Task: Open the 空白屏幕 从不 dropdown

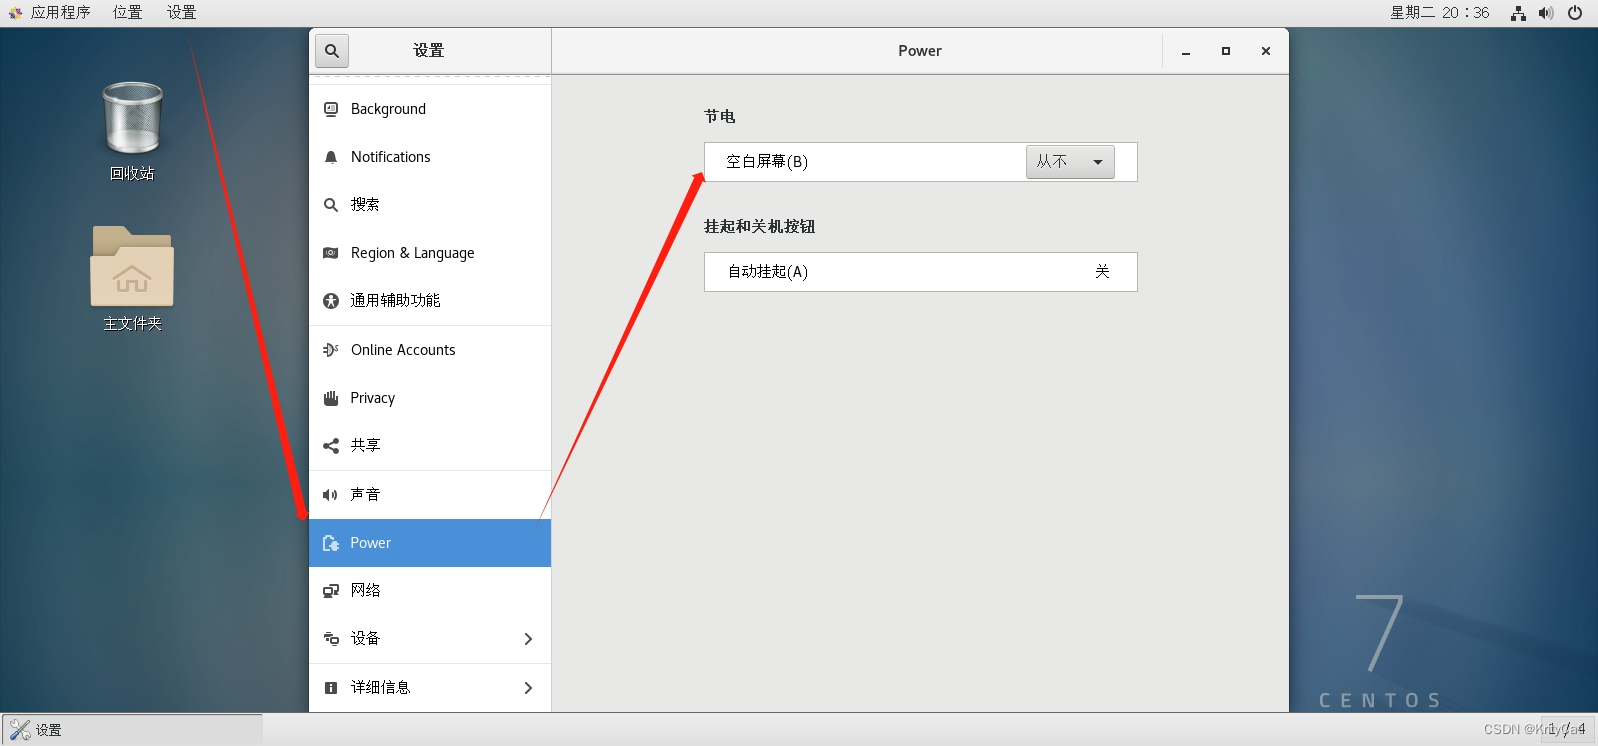Action: (x=1070, y=162)
